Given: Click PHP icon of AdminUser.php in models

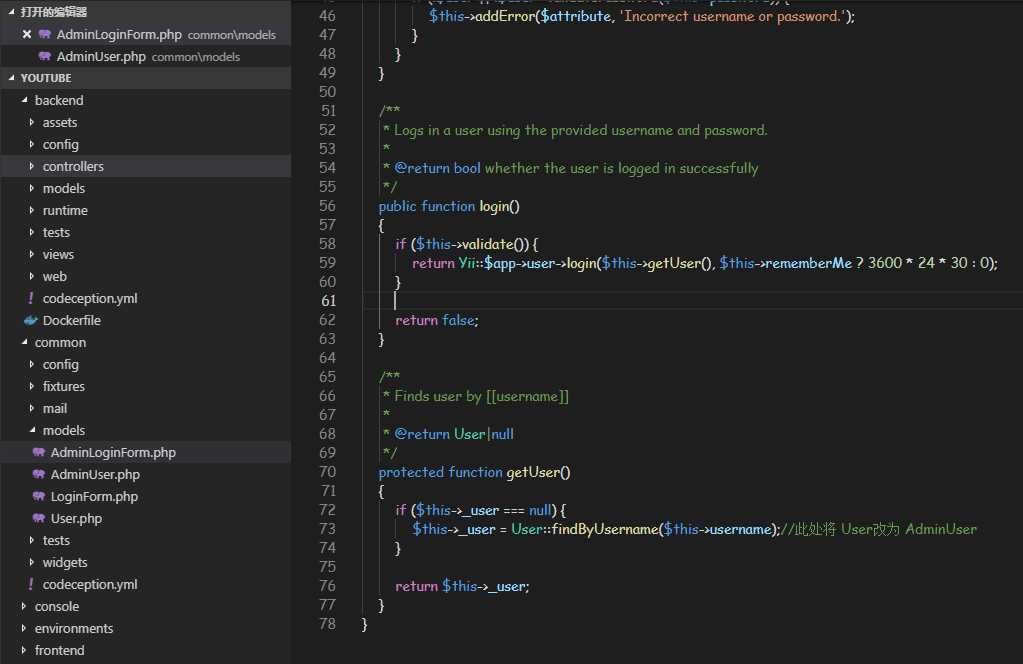Looking at the screenshot, I should (x=39, y=474).
